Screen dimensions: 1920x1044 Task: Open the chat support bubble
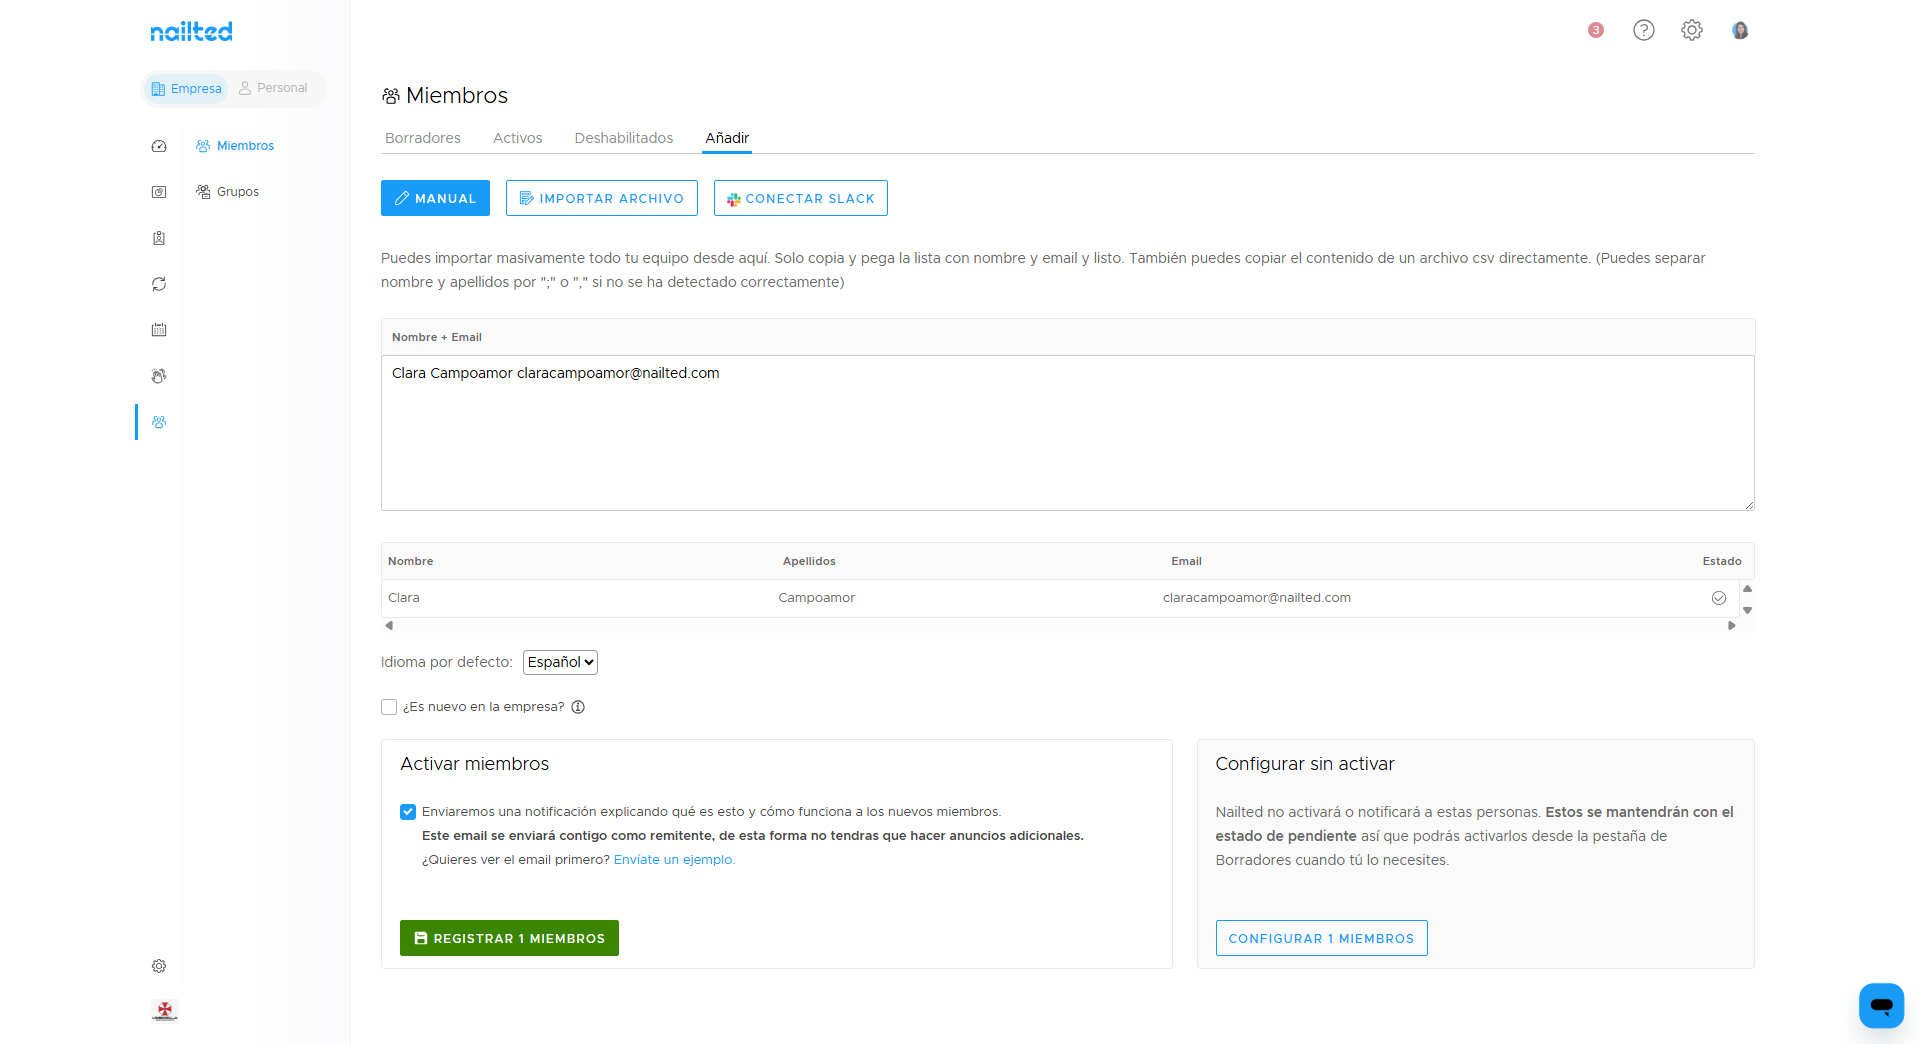[x=1882, y=1006]
